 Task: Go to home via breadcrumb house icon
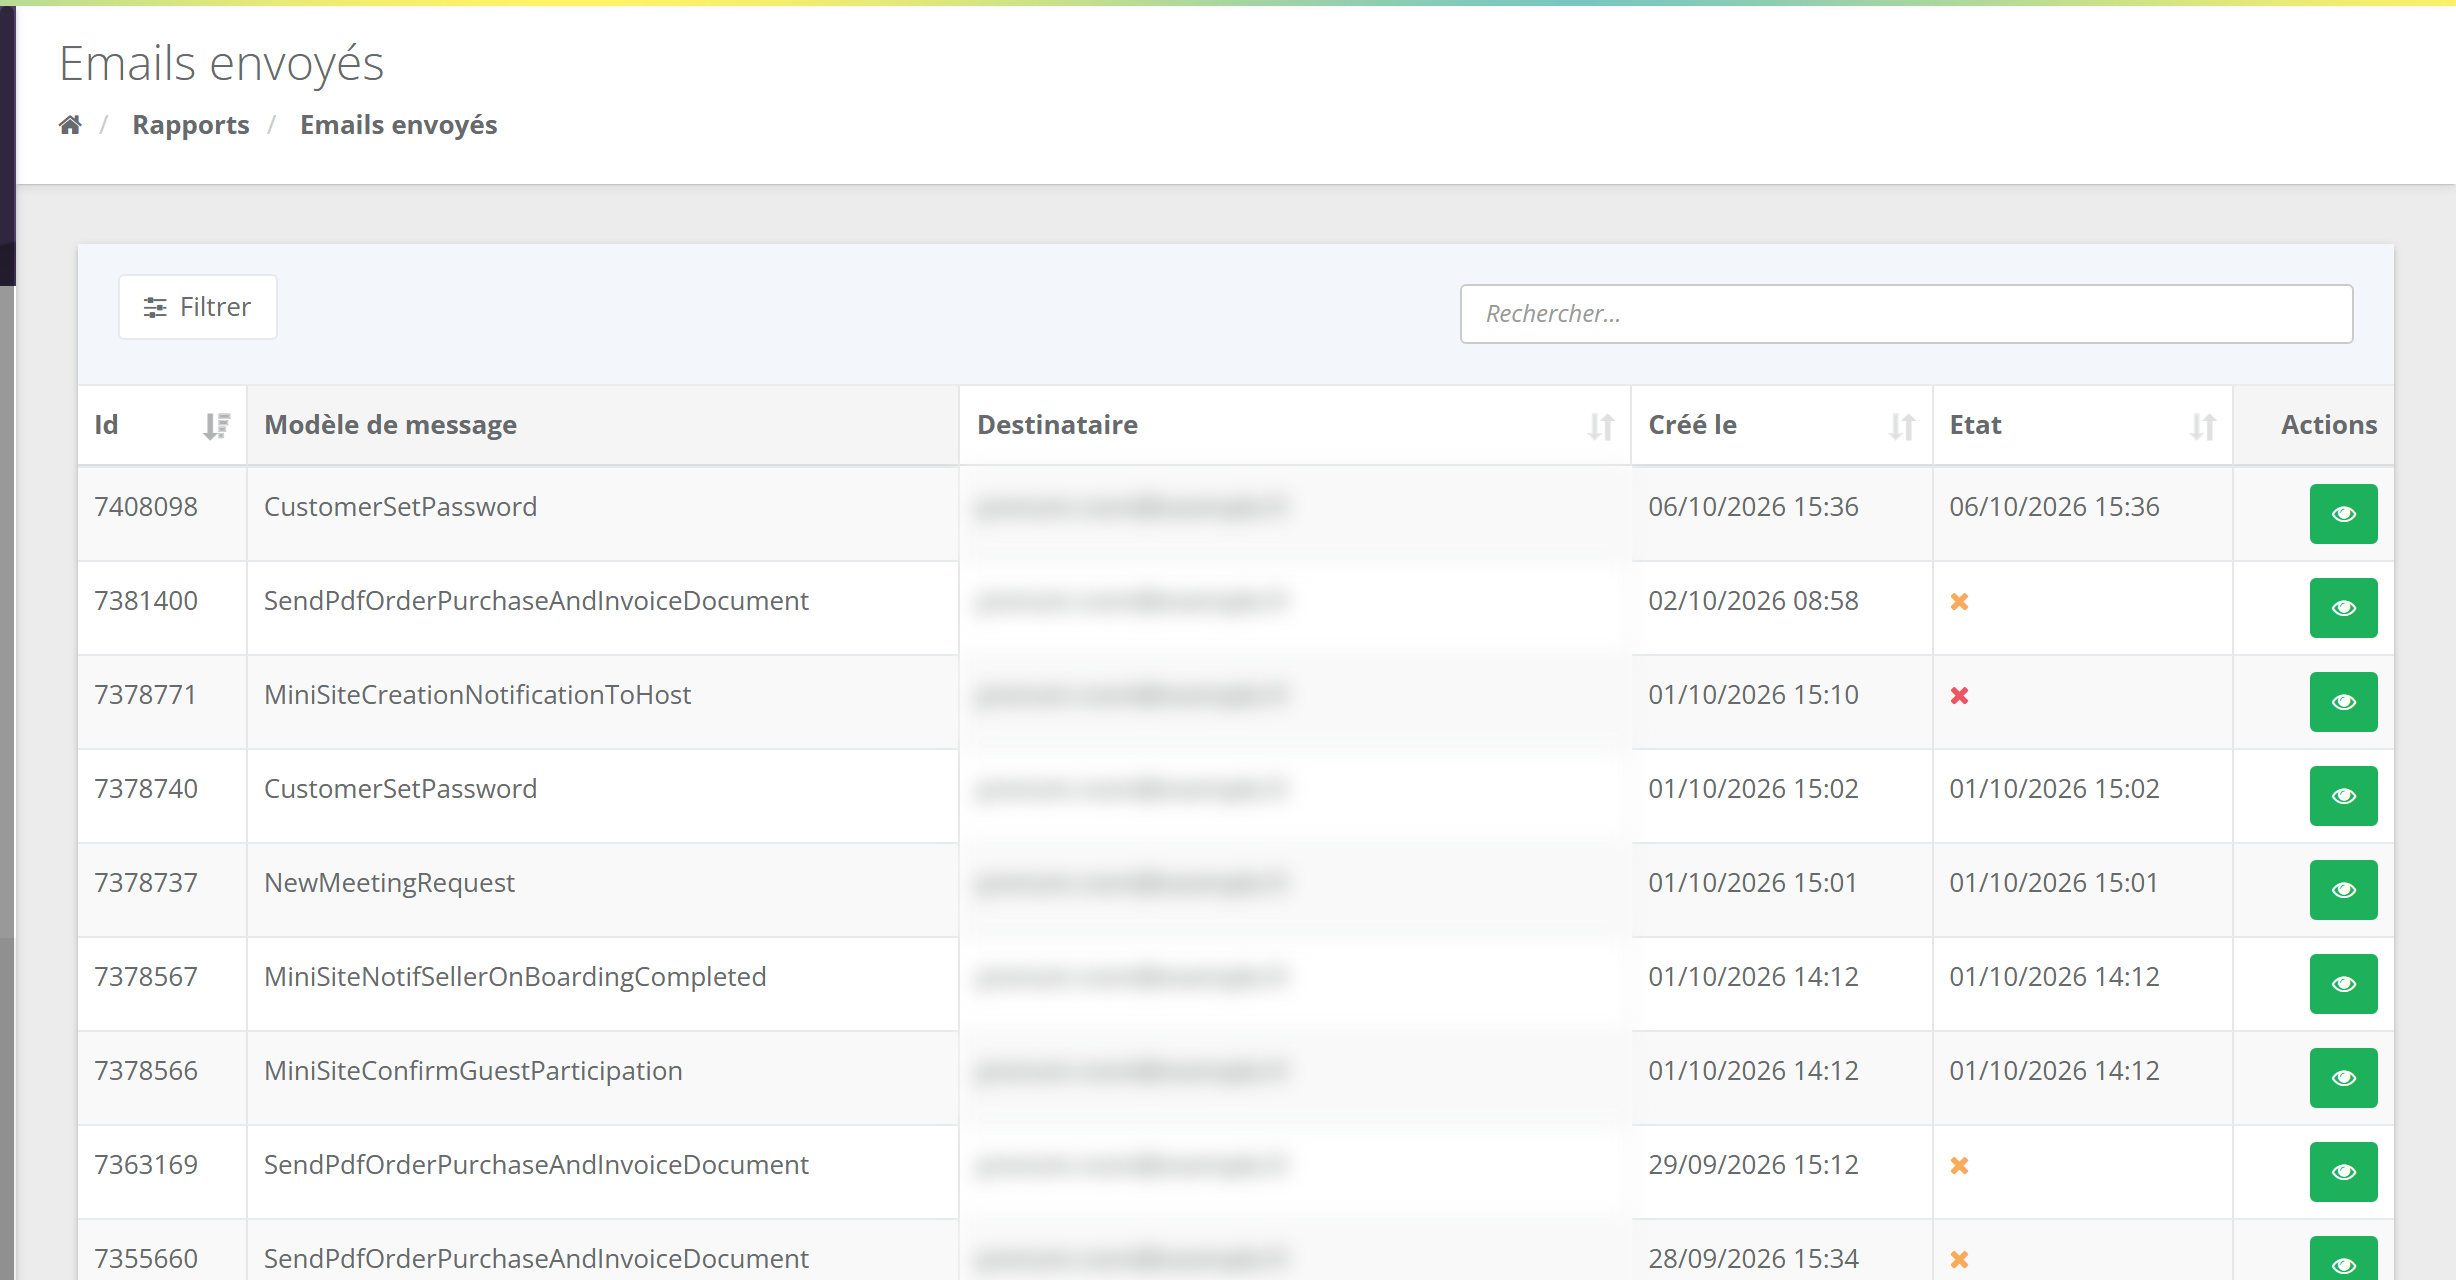[x=70, y=125]
